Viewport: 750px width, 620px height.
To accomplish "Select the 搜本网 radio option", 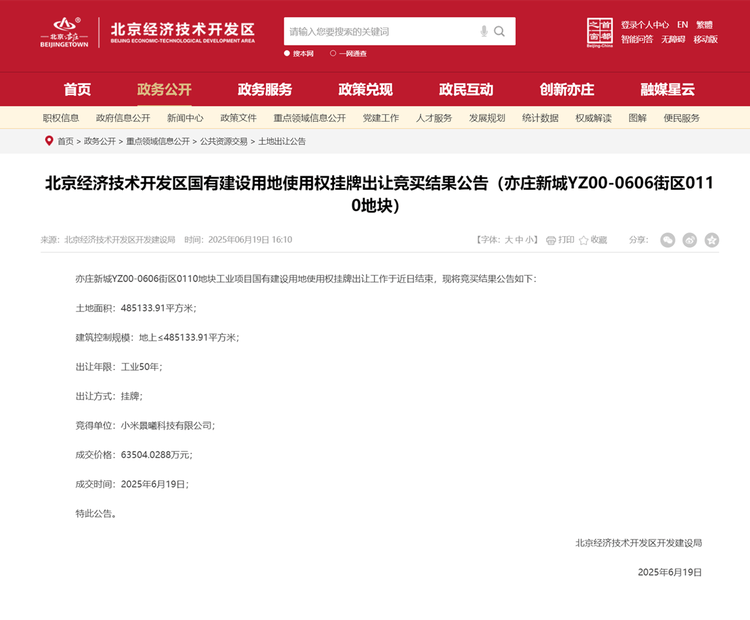I will pos(288,53).
